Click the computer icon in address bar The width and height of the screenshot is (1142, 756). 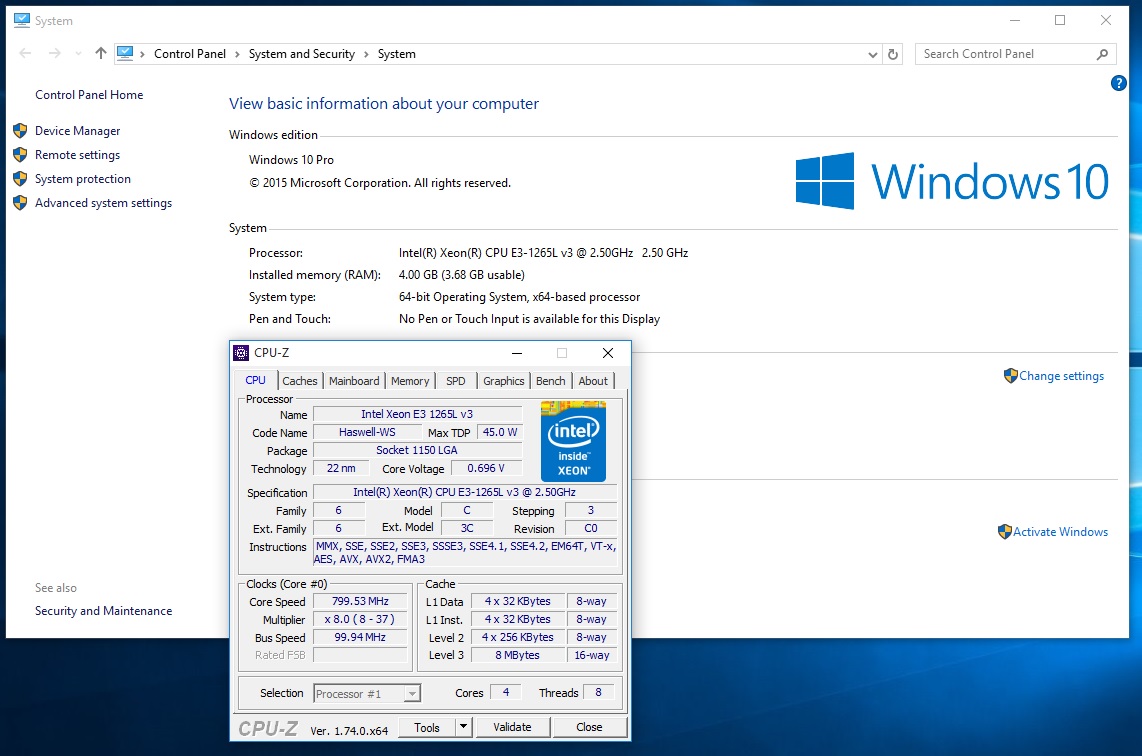(x=125, y=53)
